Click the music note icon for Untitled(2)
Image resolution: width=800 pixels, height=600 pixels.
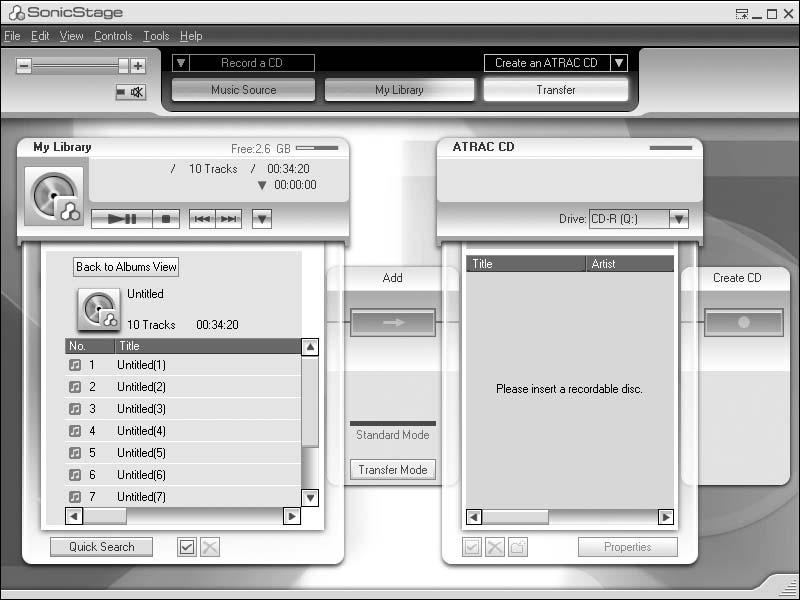click(75, 387)
